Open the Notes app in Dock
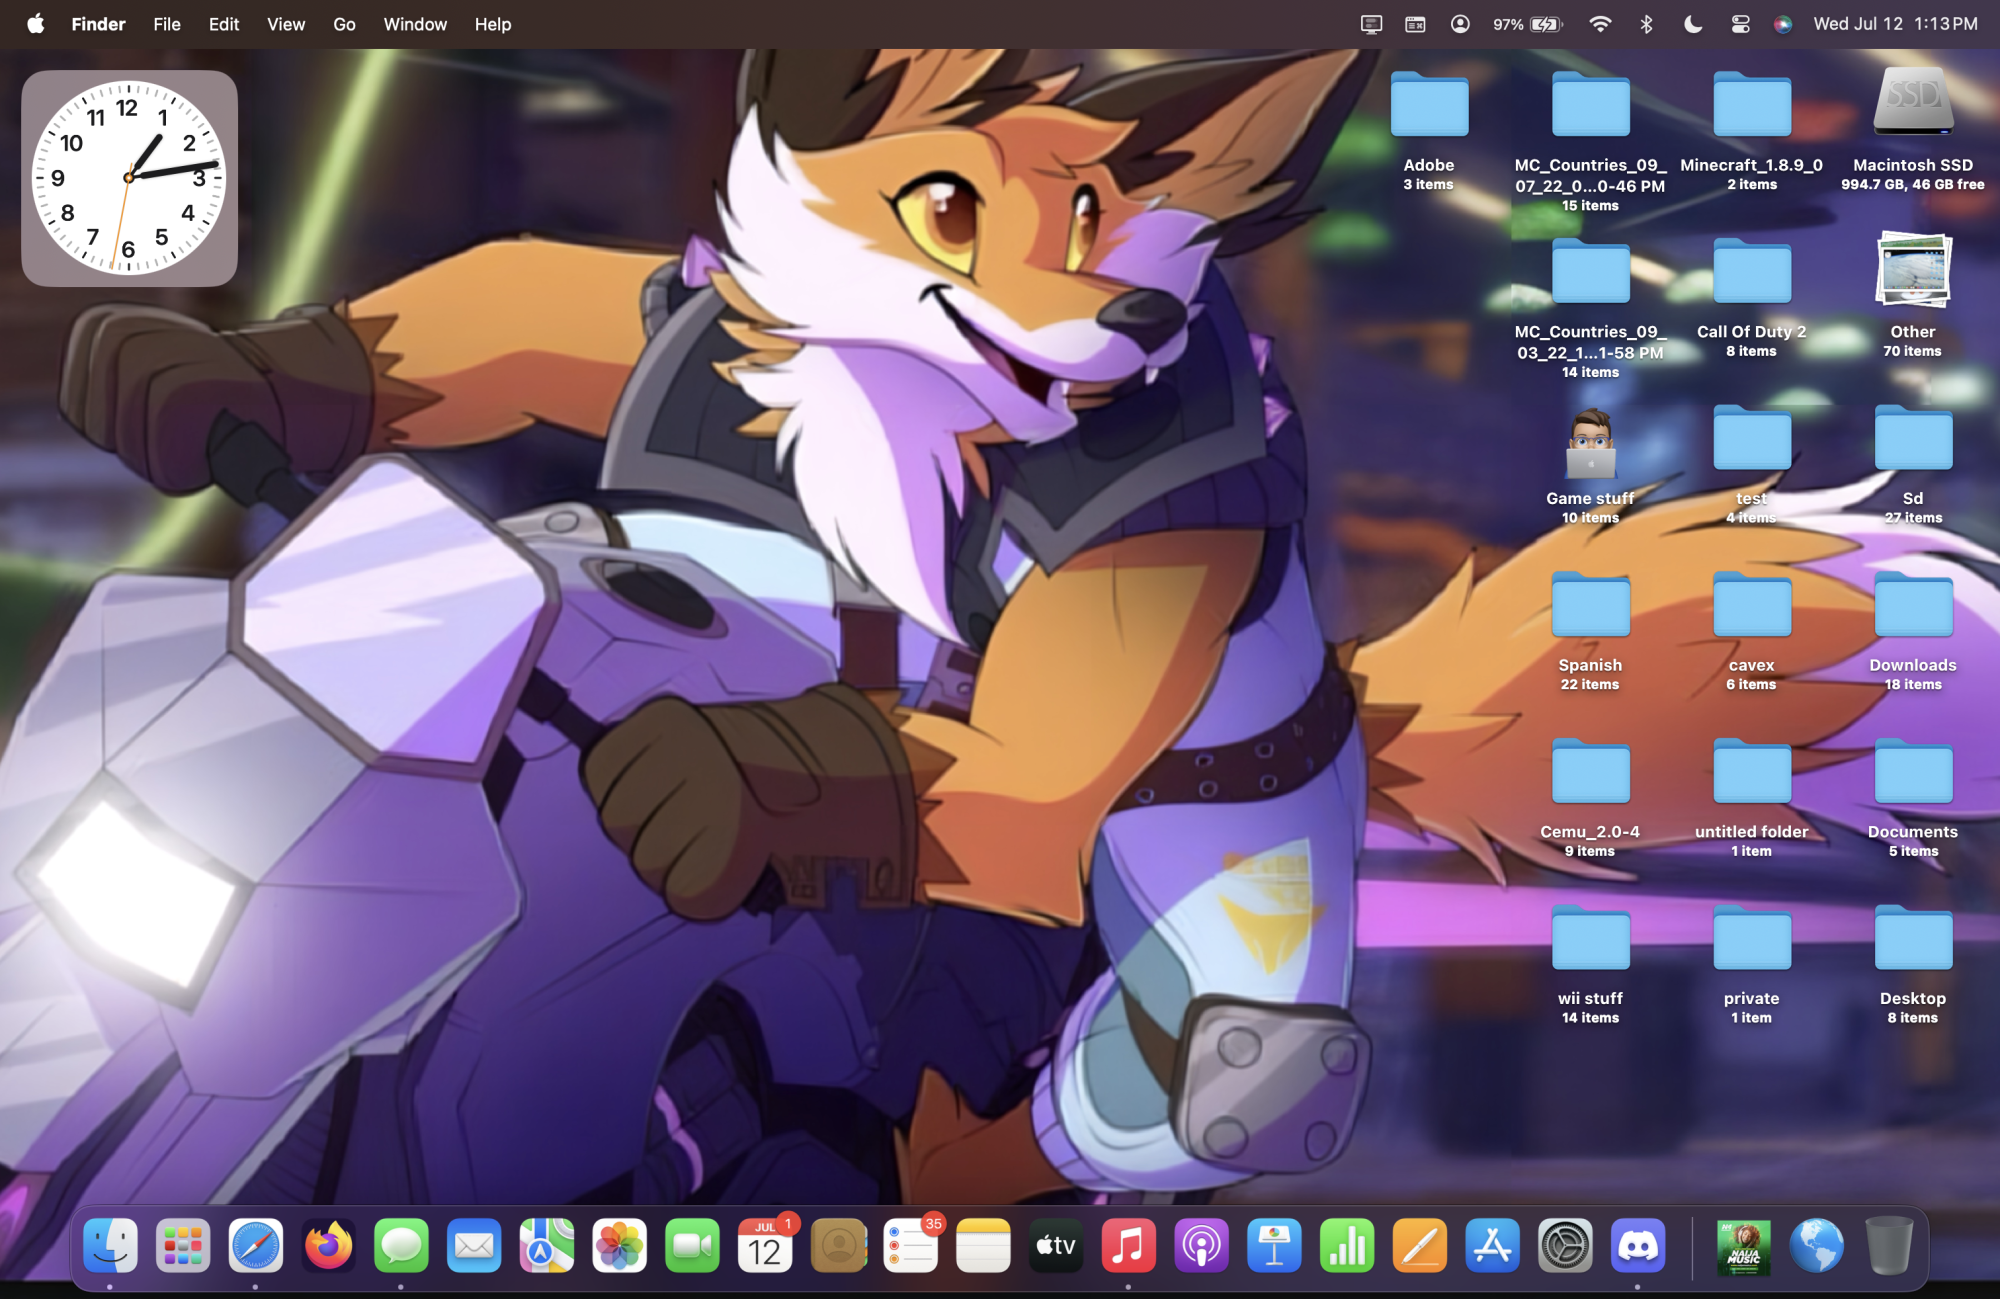The image size is (2000, 1299). point(983,1245)
